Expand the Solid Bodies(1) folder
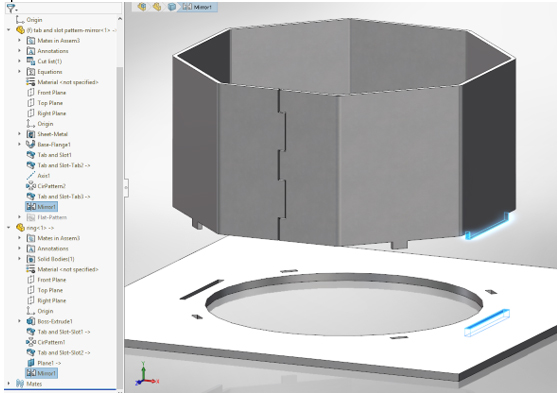Image resolution: width=558 pixels, height=395 pixels. (x=20, y=259)
